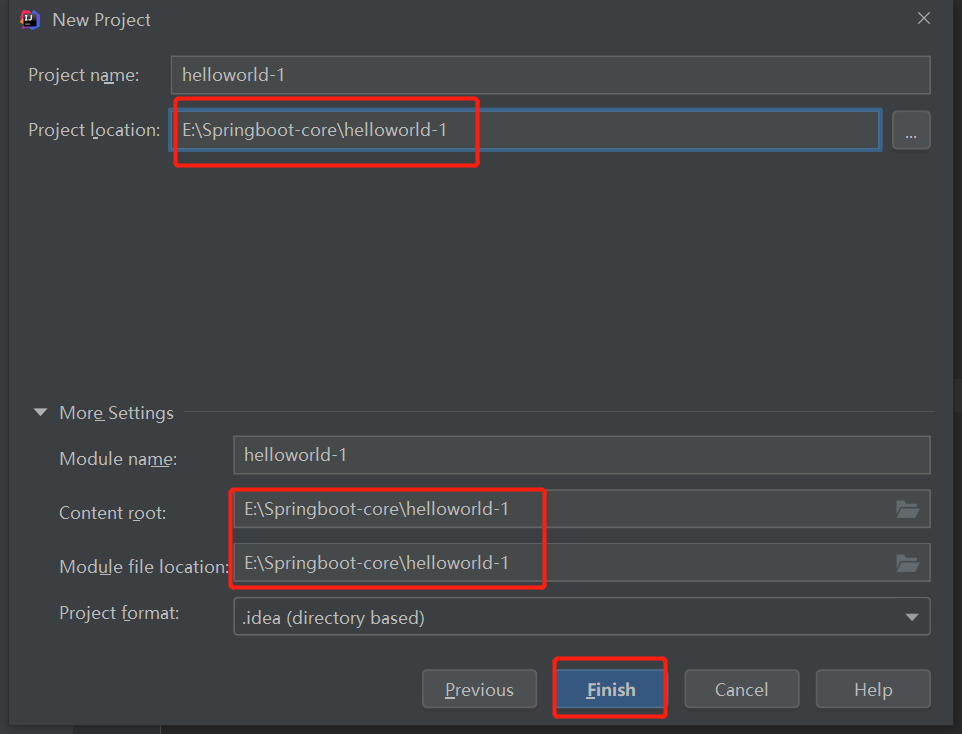Browse for project location with ellipsis button
The width and height of the screenshot is (962, 734).
pyautogui.click(x=910, y=130)
